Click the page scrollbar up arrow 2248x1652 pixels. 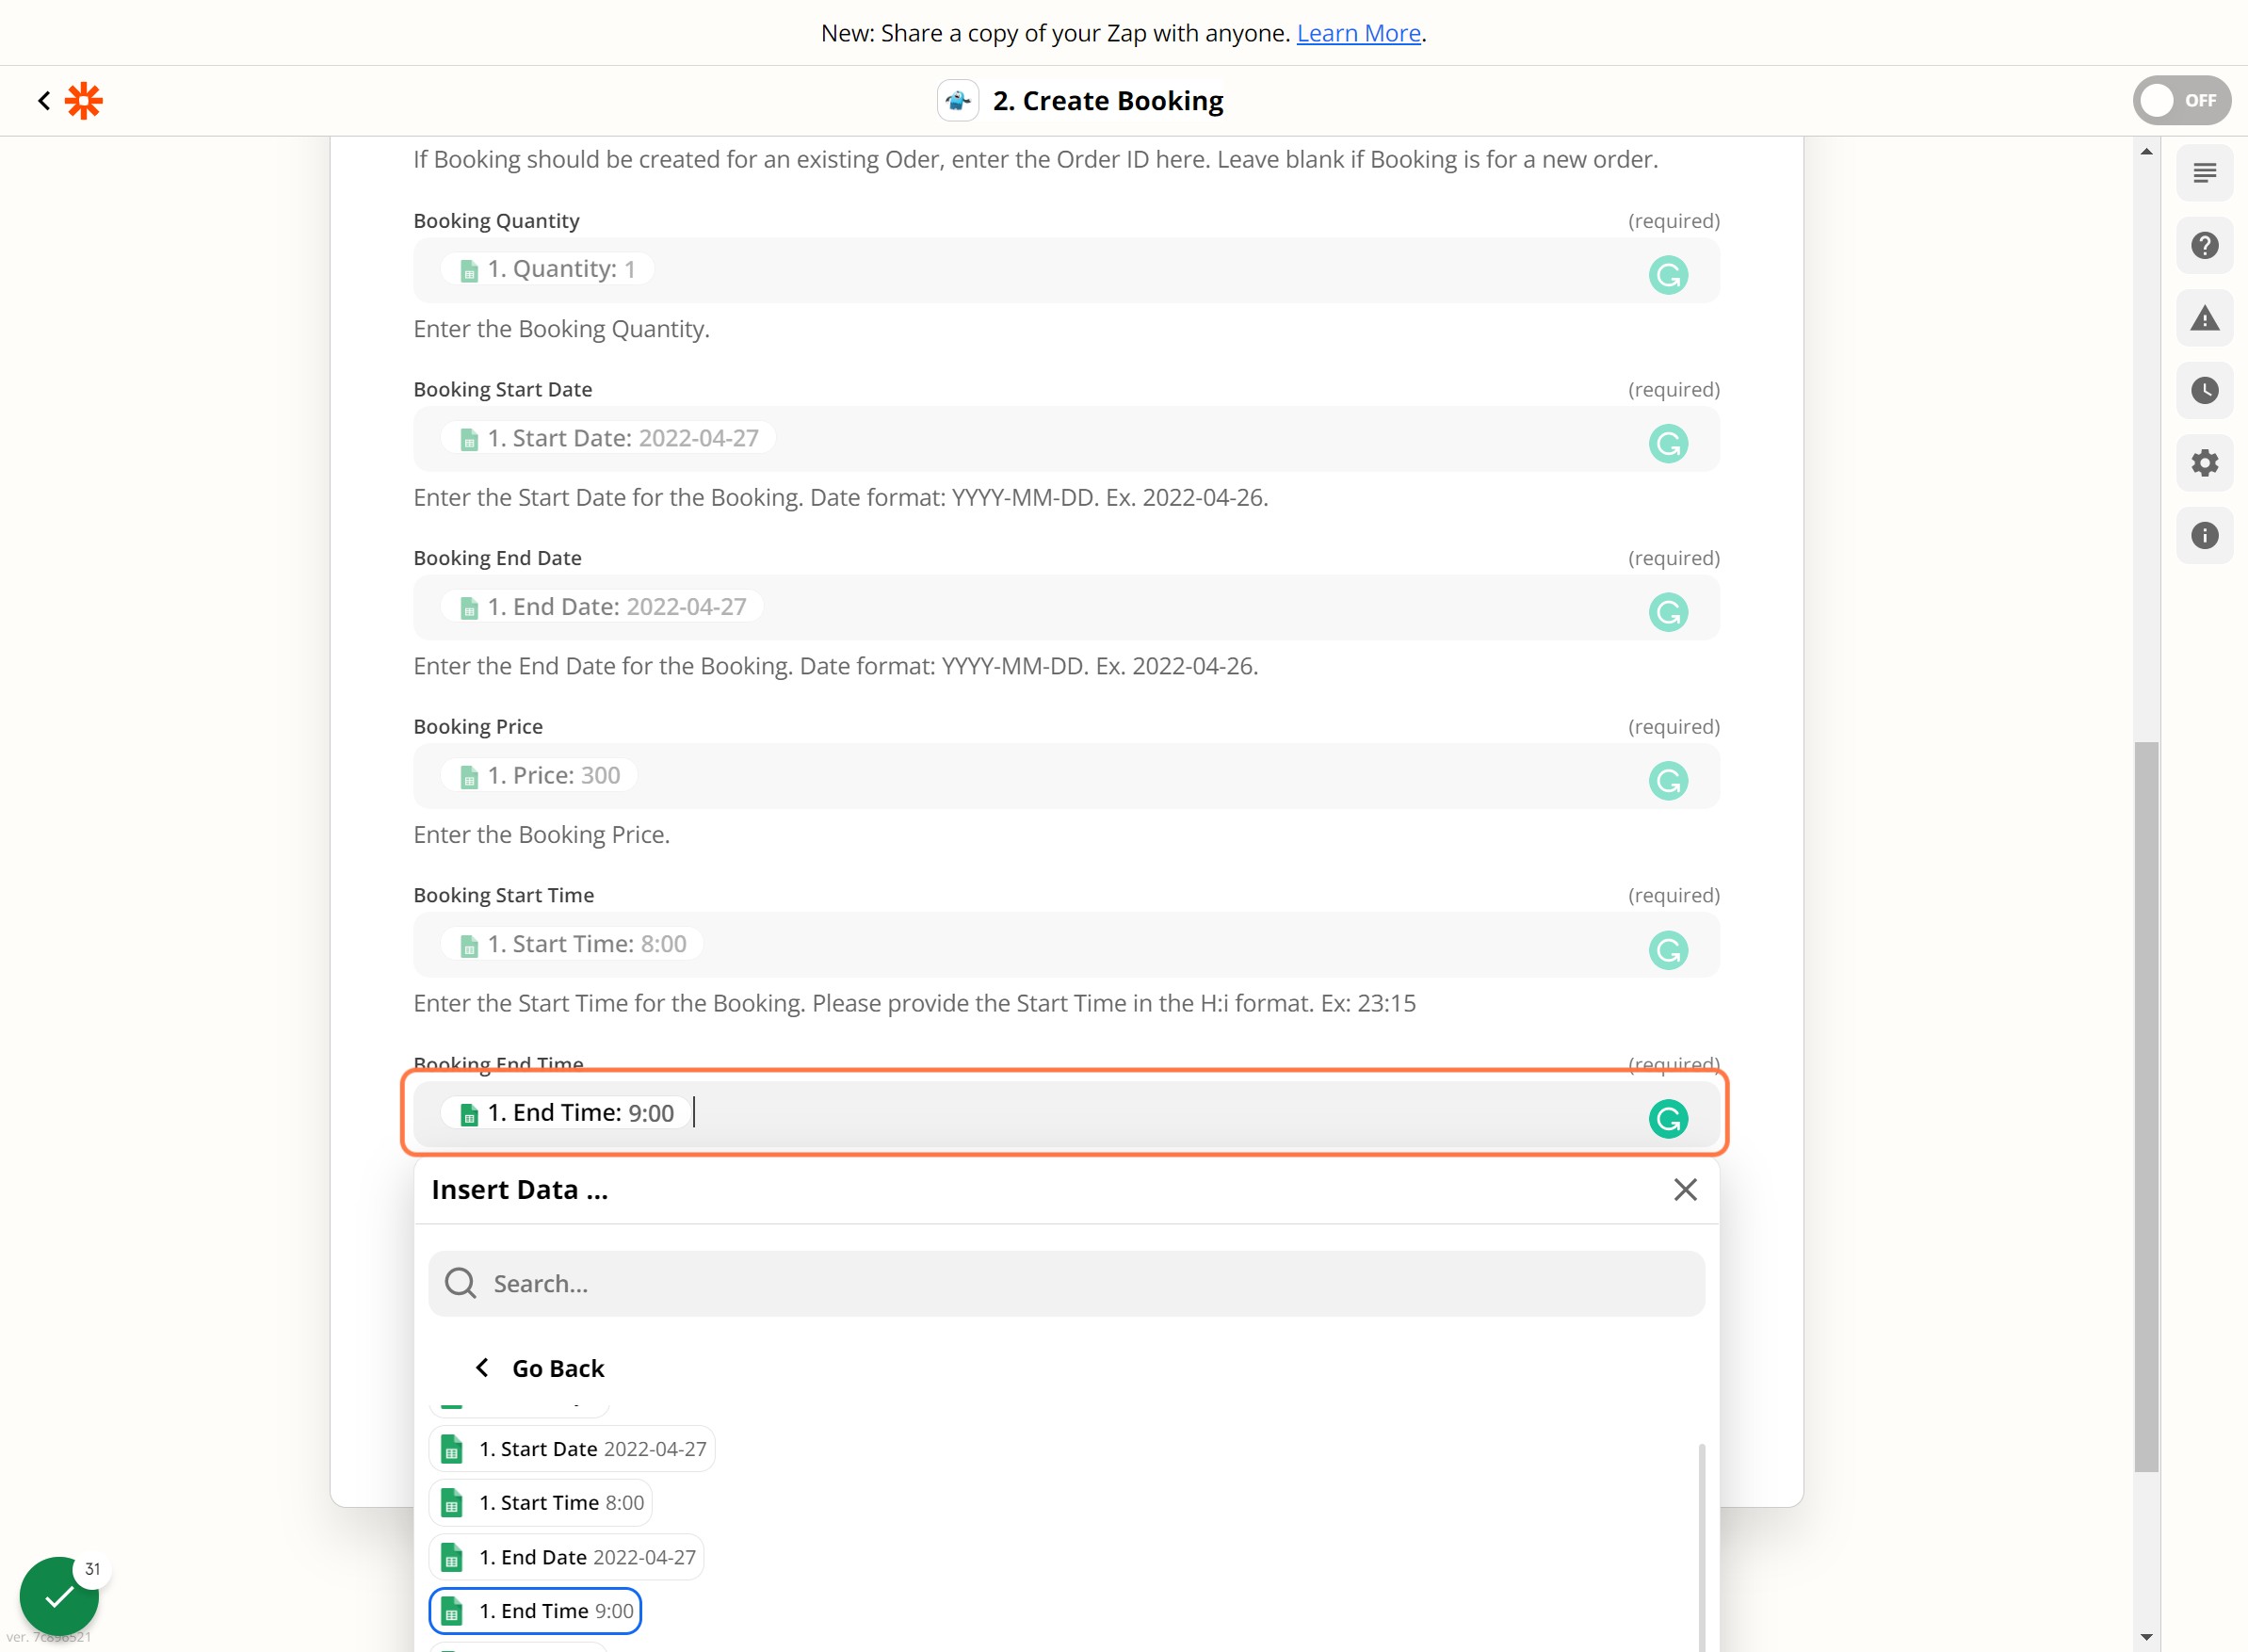point(2146,152)
